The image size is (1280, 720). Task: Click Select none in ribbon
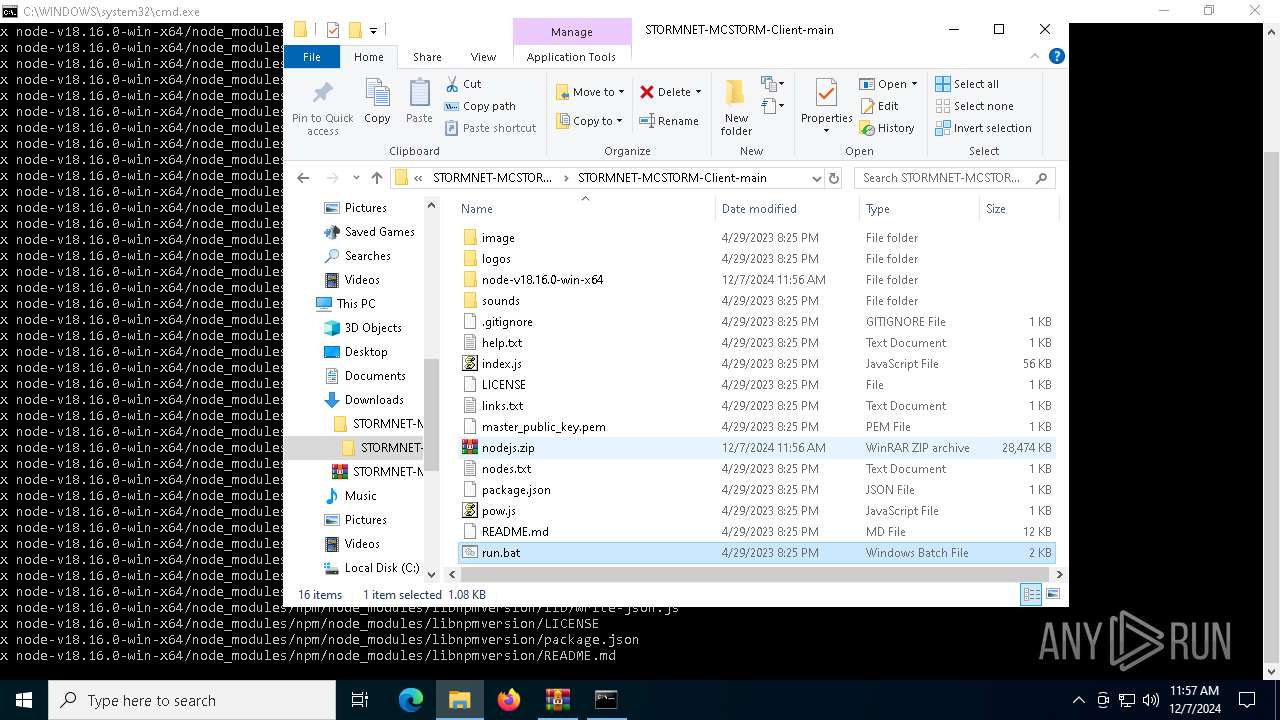coord(974,106)
